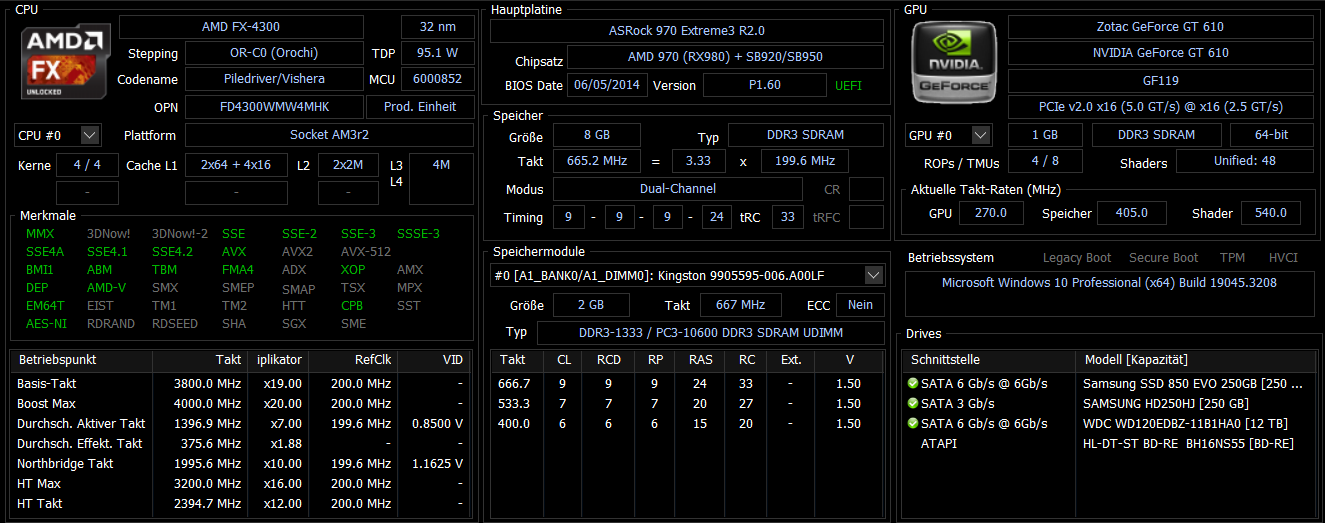Select the HT Max row
The image size is (1325, 523).
point(241,484)
